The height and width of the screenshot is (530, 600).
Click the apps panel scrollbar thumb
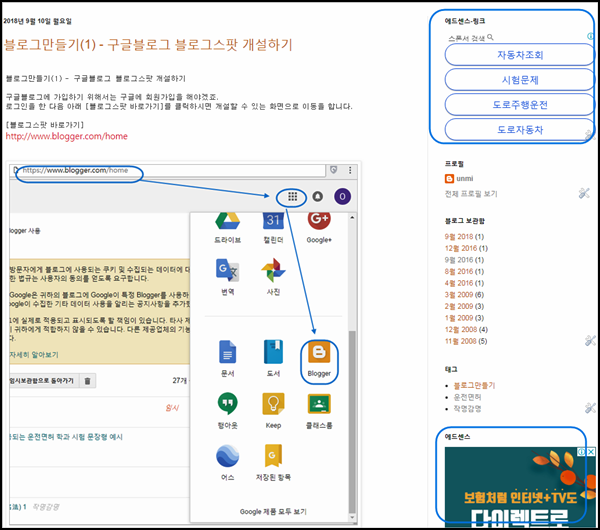352,422
